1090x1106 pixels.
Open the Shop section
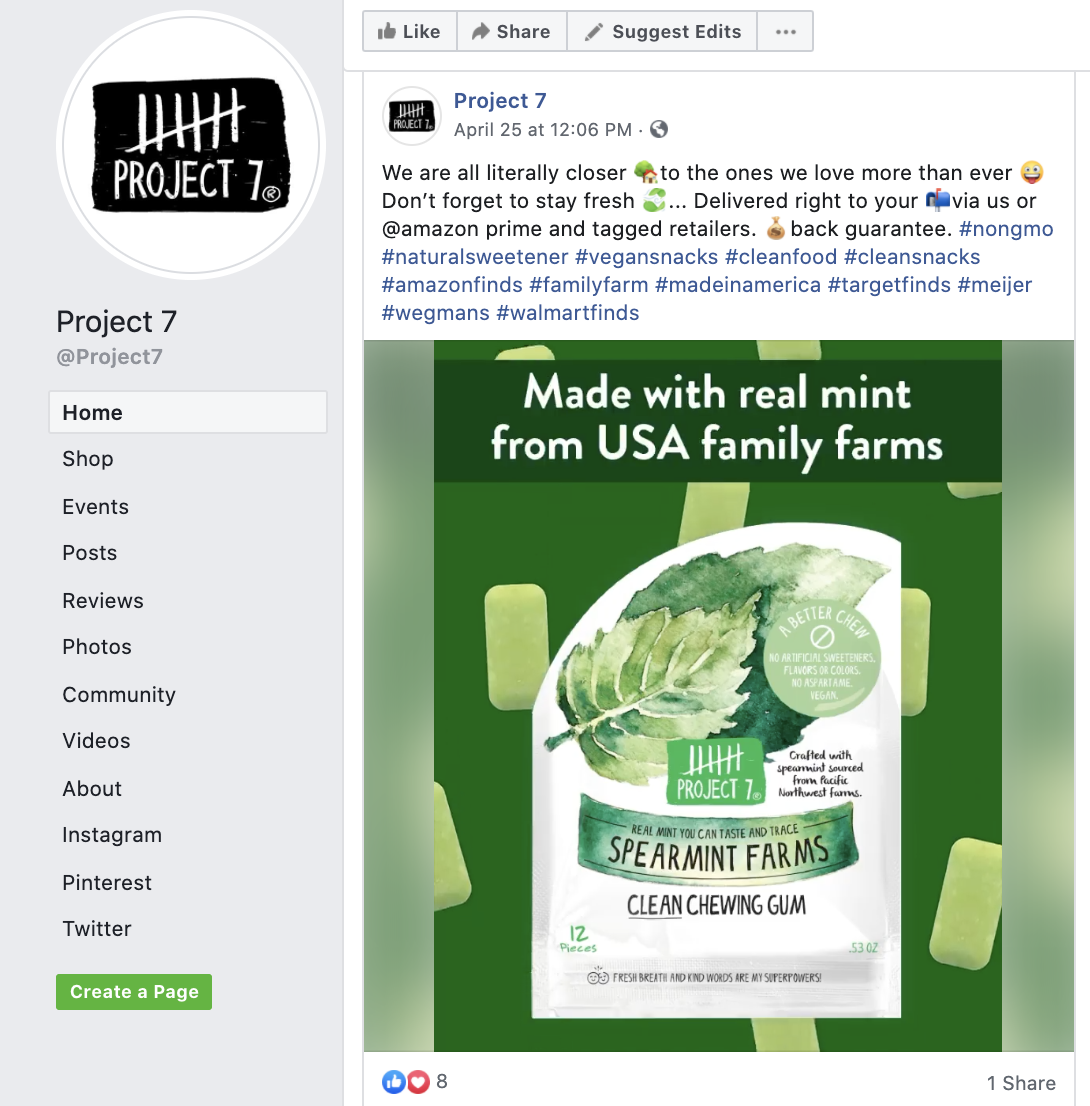87,458
